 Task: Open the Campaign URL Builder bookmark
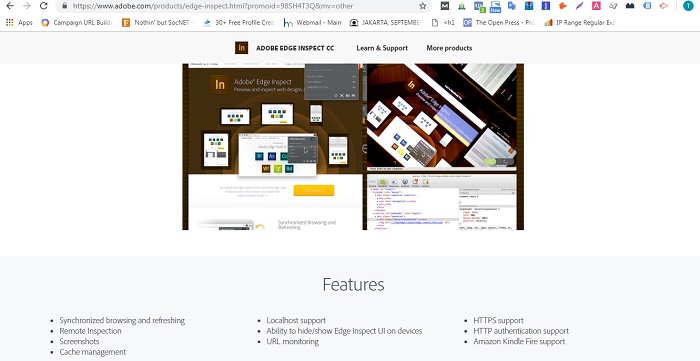[x=77, y=23]
